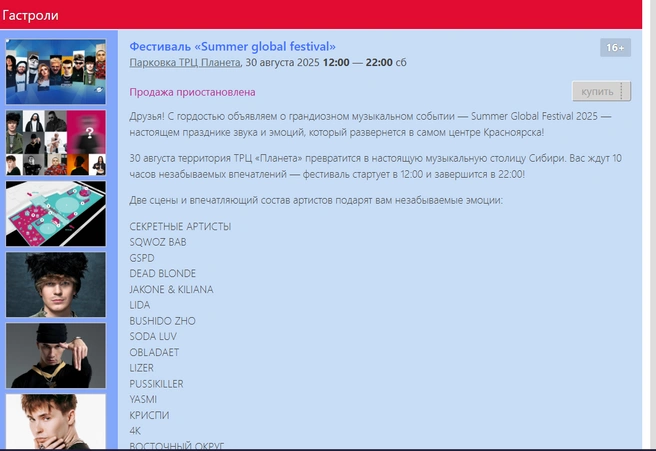
Task: Open thumbnail of artist in fur hat
Action: coord(56,284)
